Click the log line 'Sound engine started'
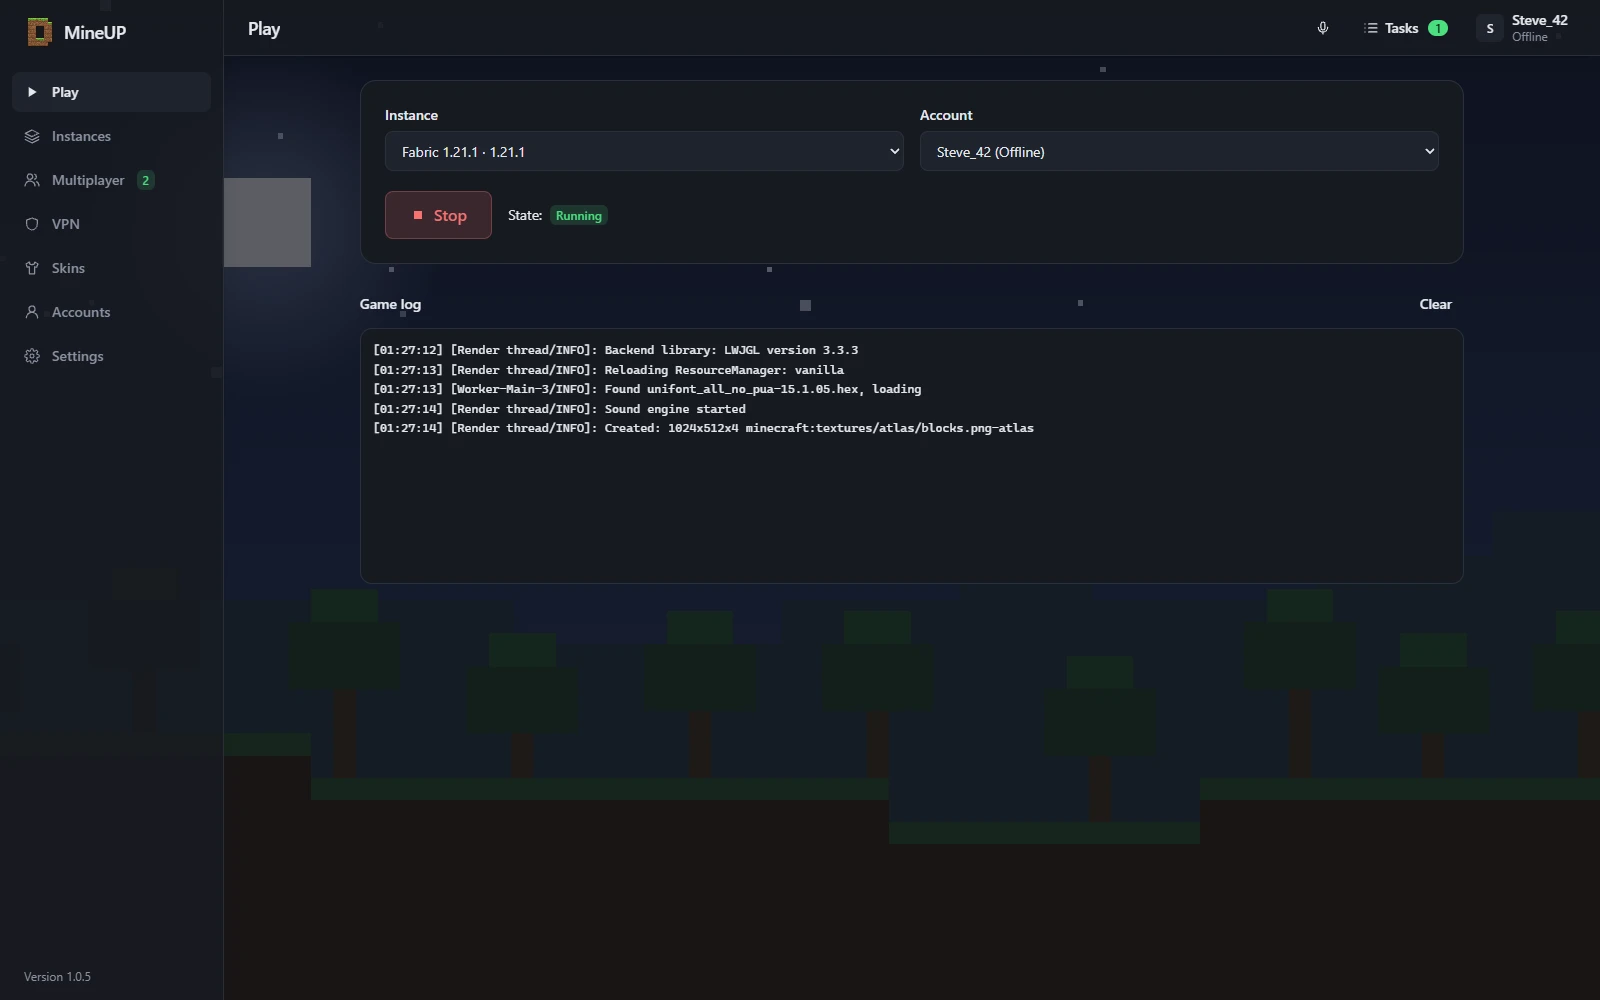This screenshot has height=1000, width=1600. (x=559, y=409)
